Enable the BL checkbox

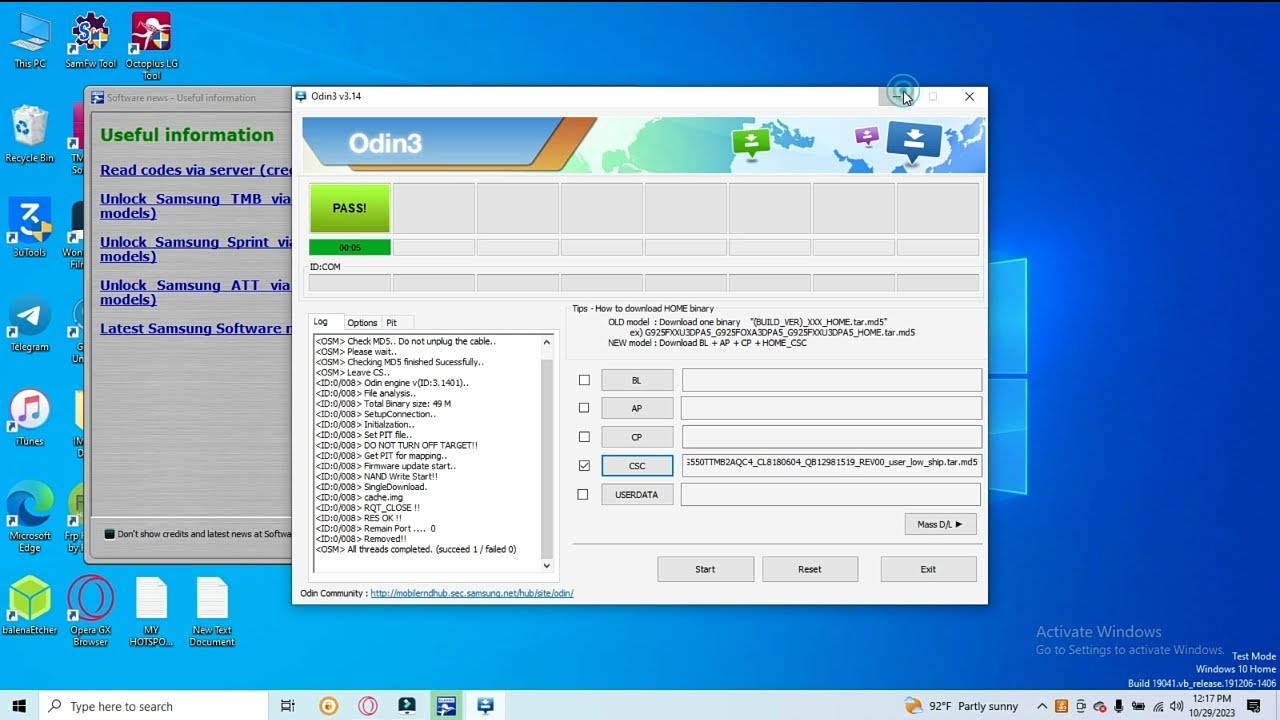pos(584,380)
